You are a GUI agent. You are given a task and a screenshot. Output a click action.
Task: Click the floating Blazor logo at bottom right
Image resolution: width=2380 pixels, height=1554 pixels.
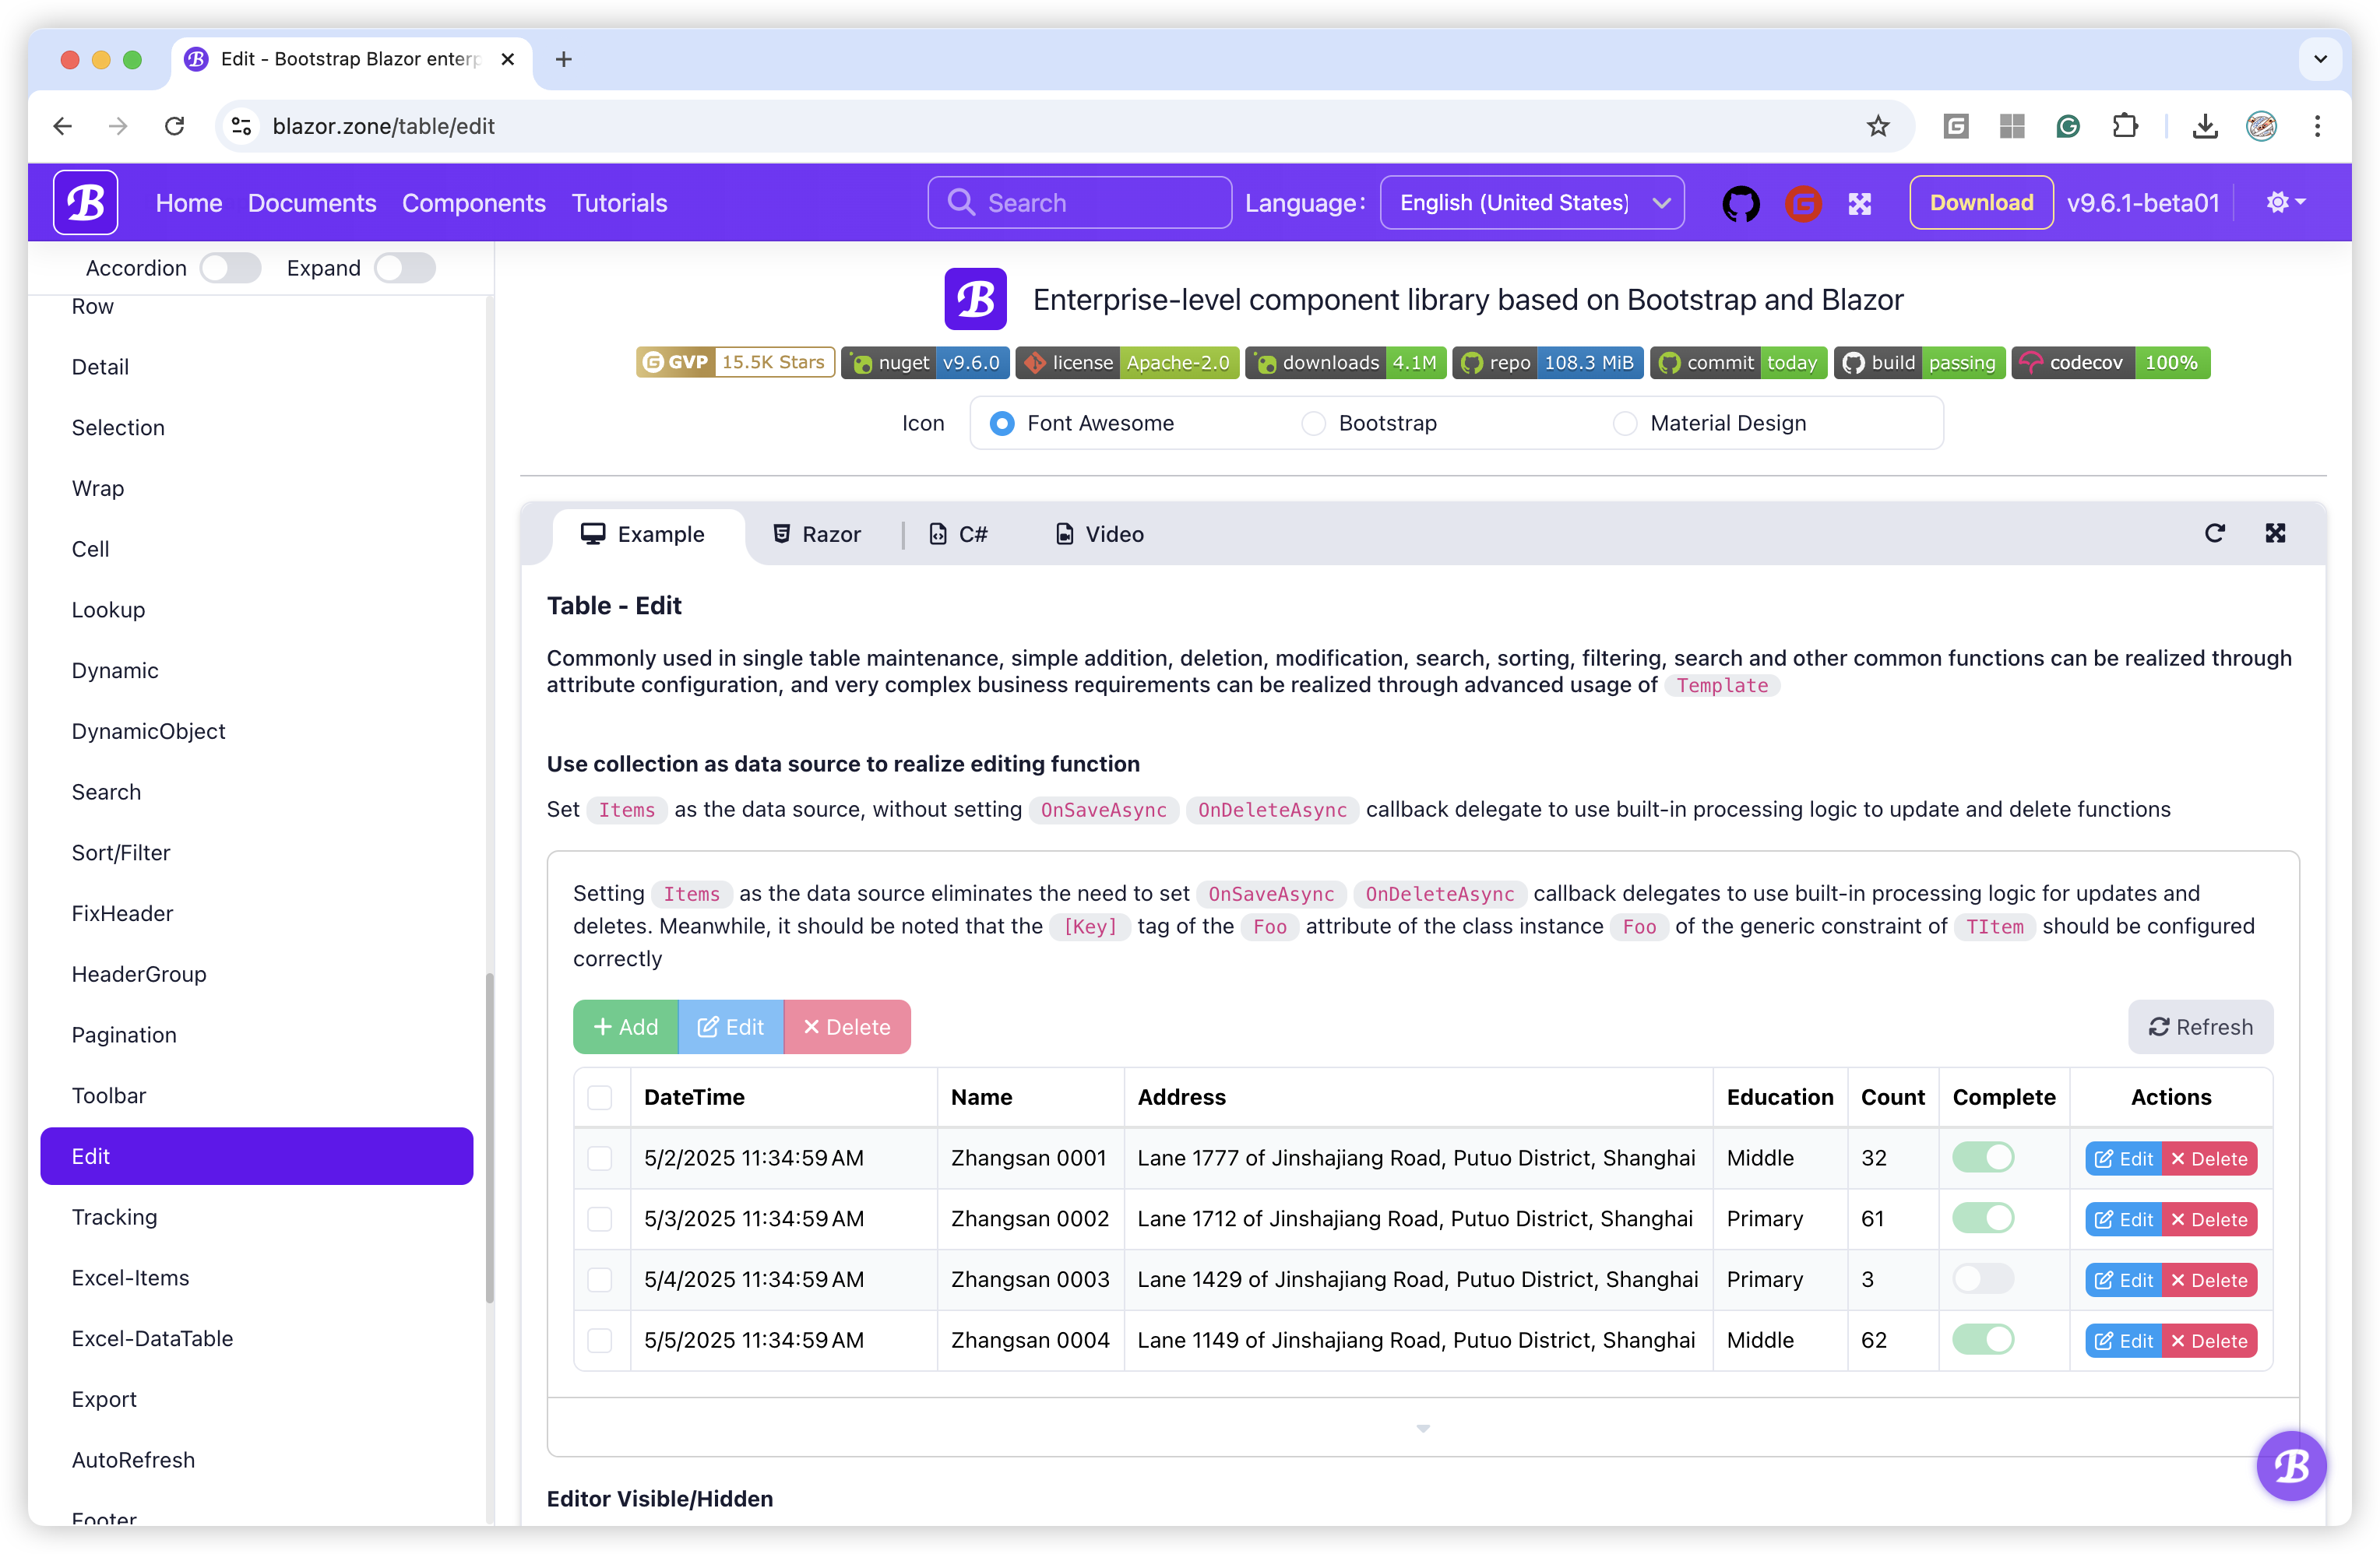[x=2291, y=1466]
